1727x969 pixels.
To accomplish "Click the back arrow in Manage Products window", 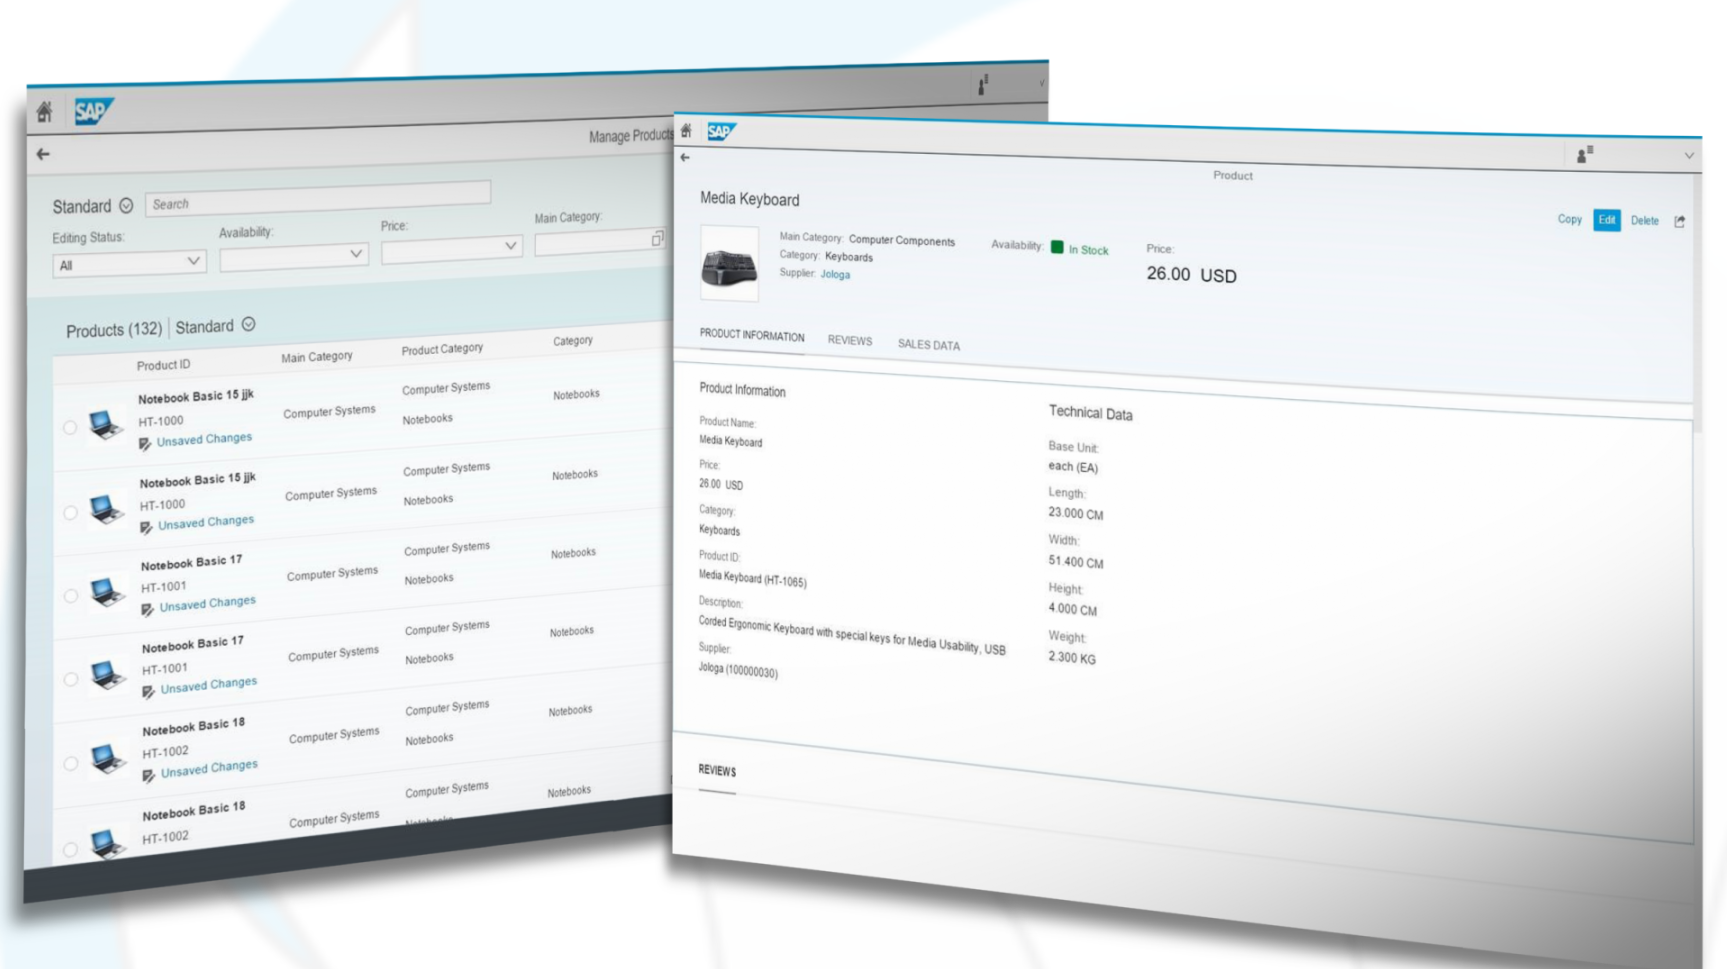I will (x=43, y=154).
